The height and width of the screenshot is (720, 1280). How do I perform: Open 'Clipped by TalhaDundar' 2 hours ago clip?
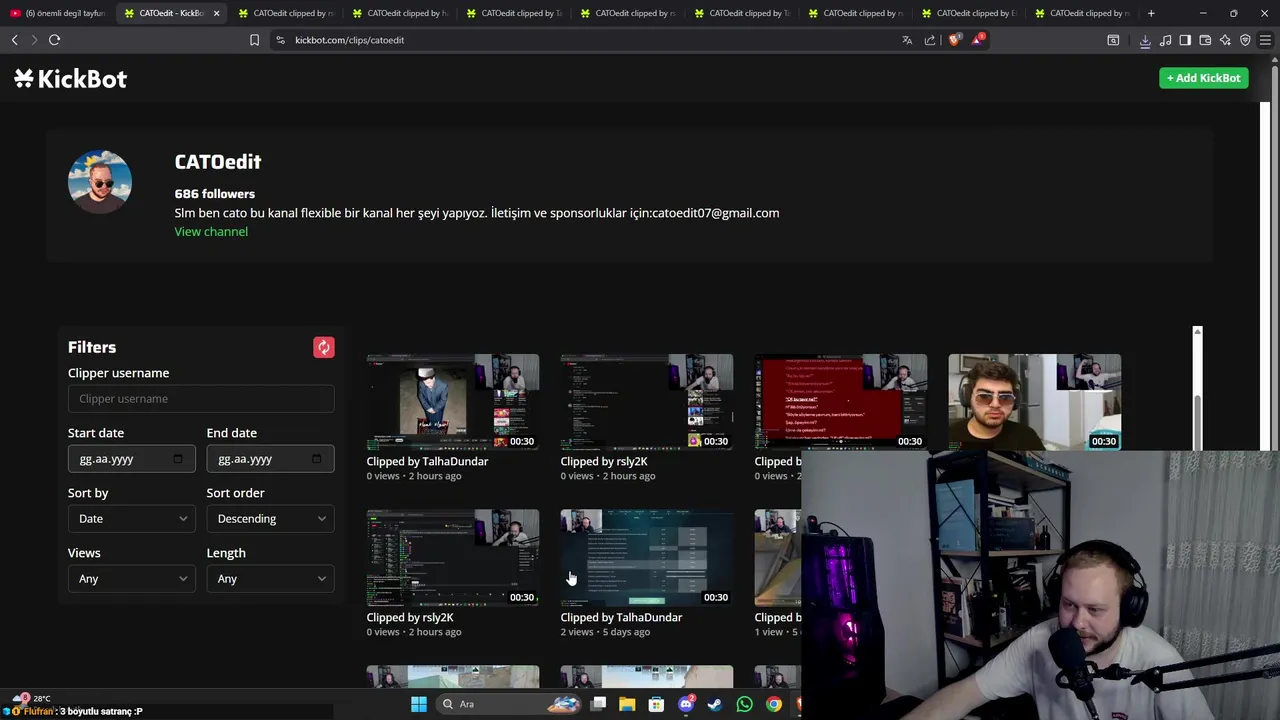427,461
